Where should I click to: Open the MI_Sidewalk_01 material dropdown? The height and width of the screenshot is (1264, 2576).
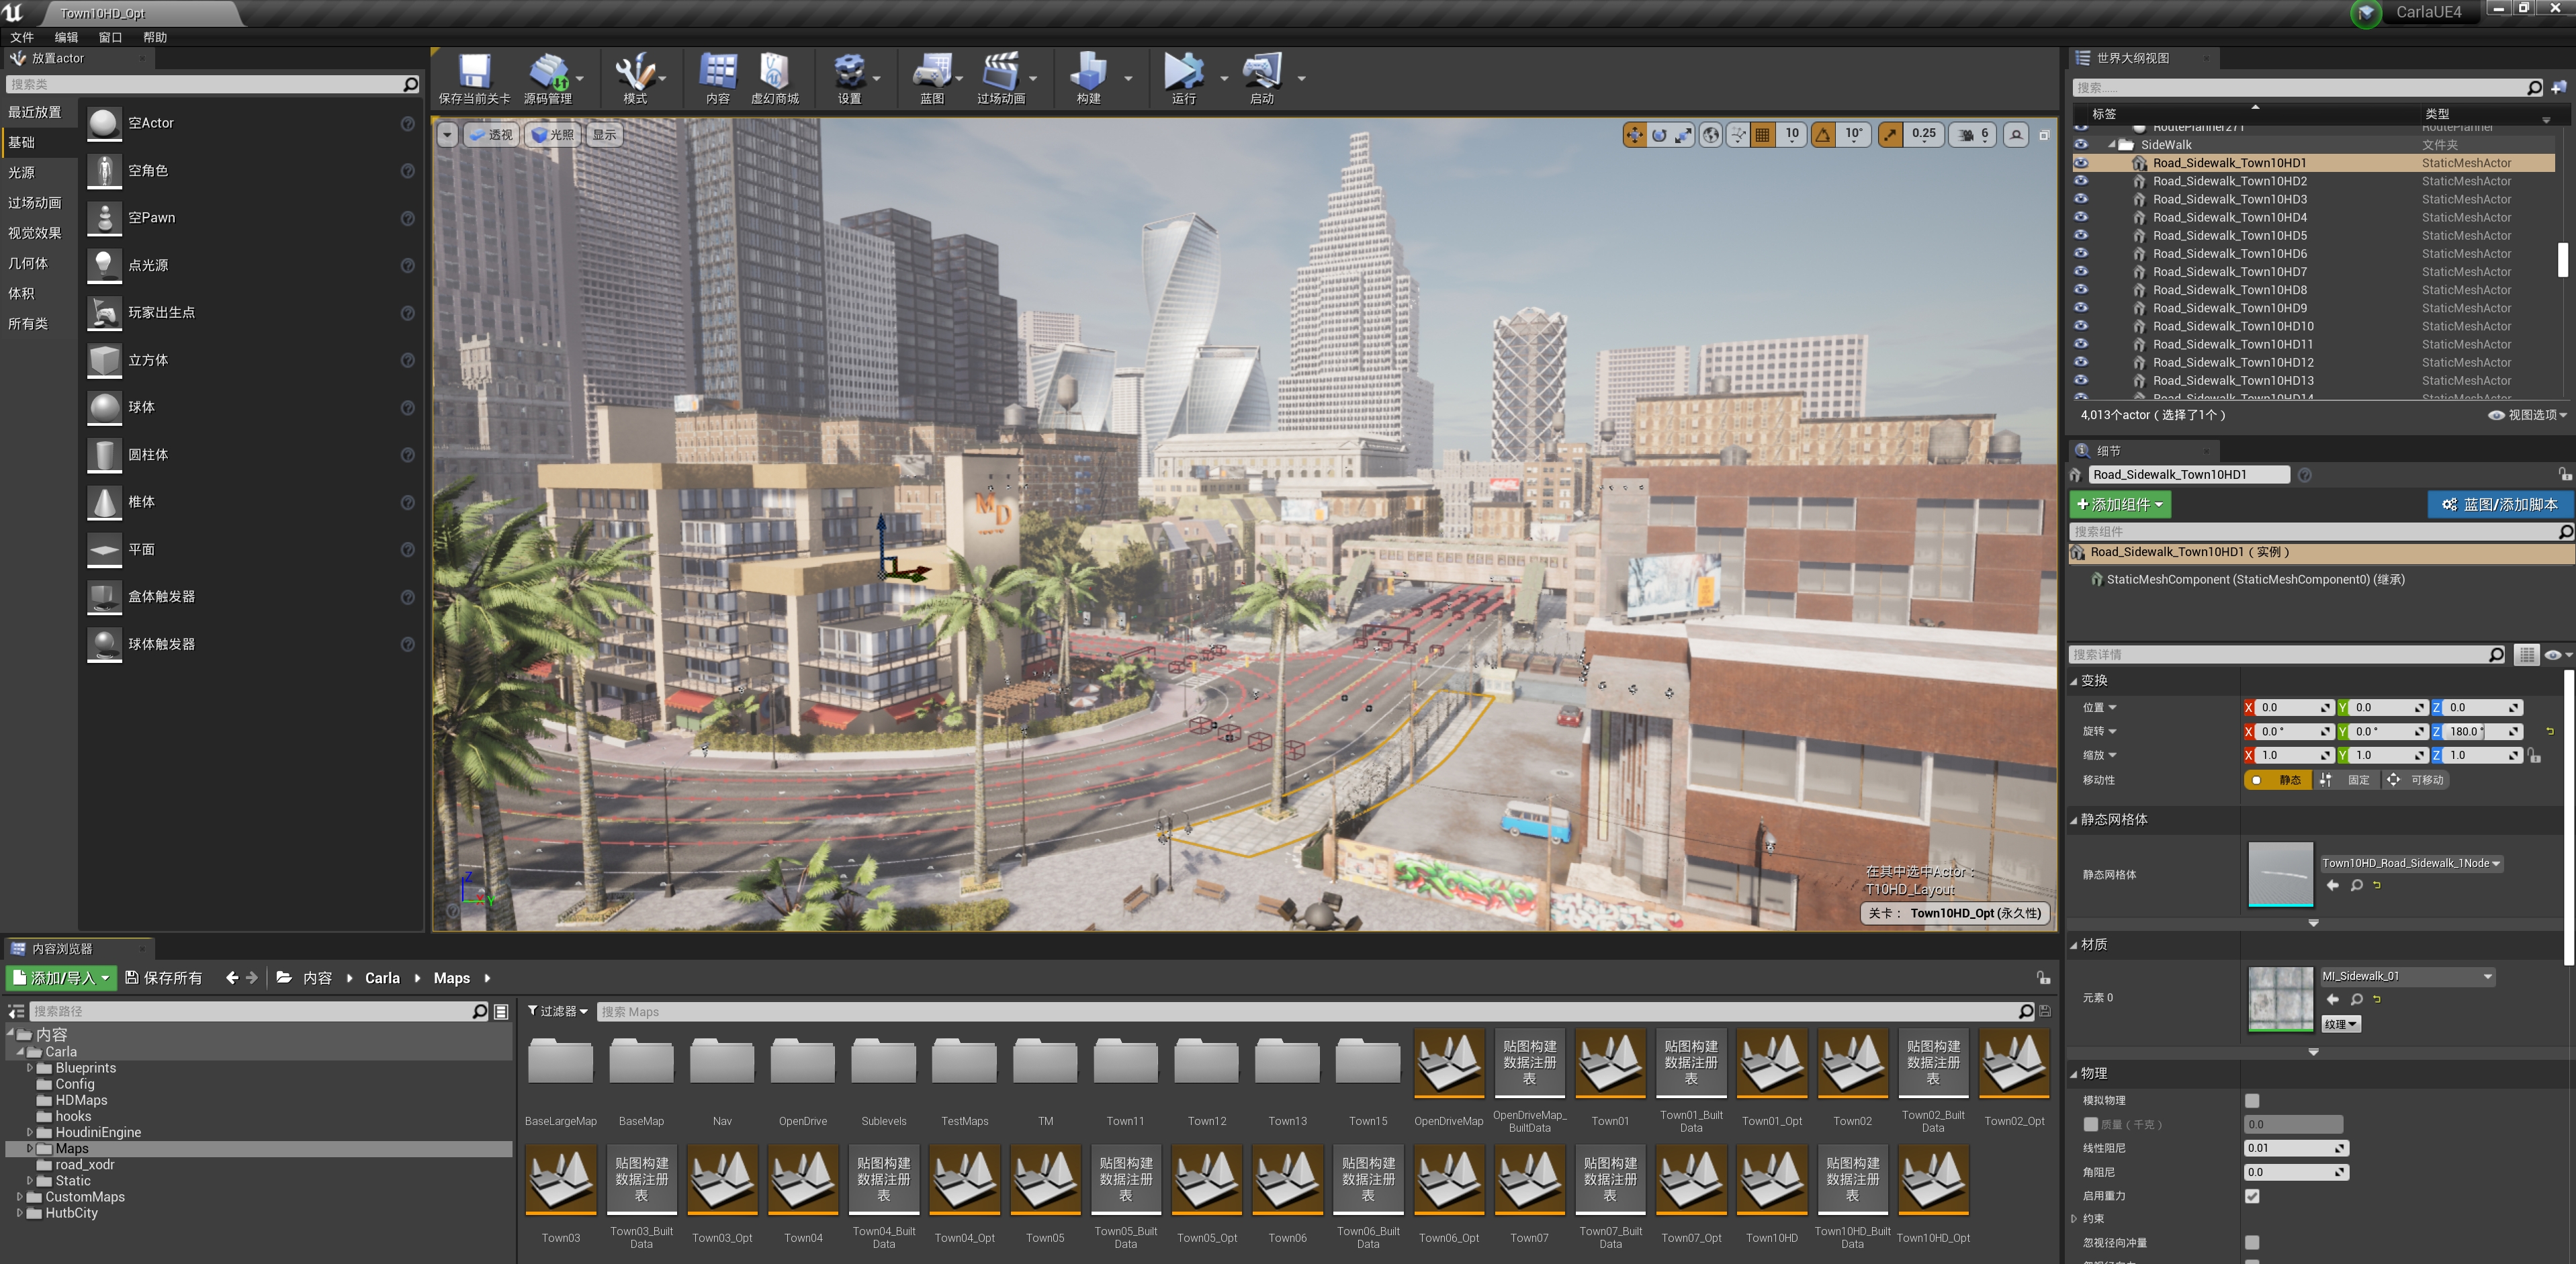pos(2406,976)
